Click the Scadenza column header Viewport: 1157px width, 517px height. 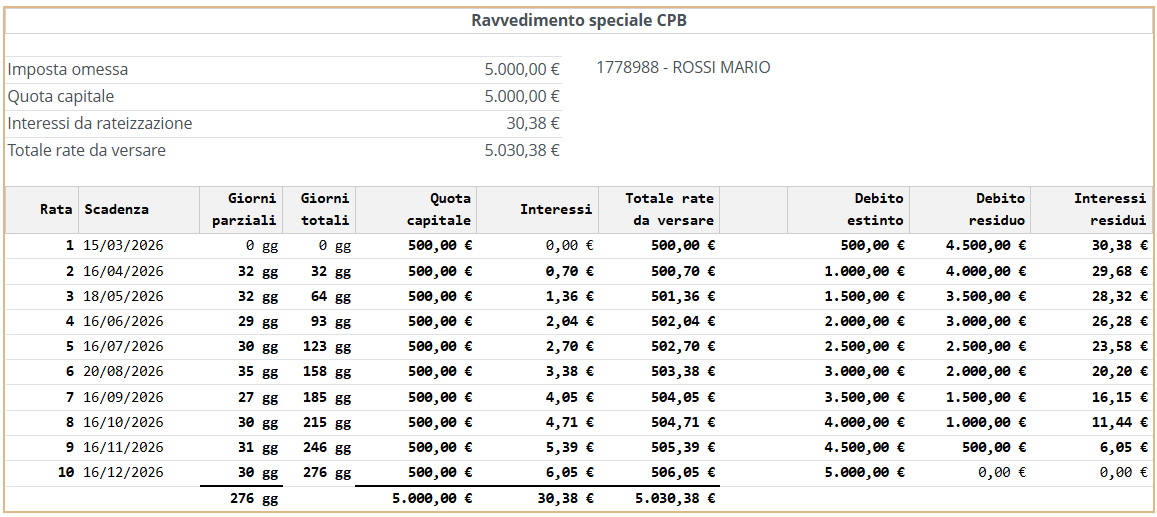[117, 209]
